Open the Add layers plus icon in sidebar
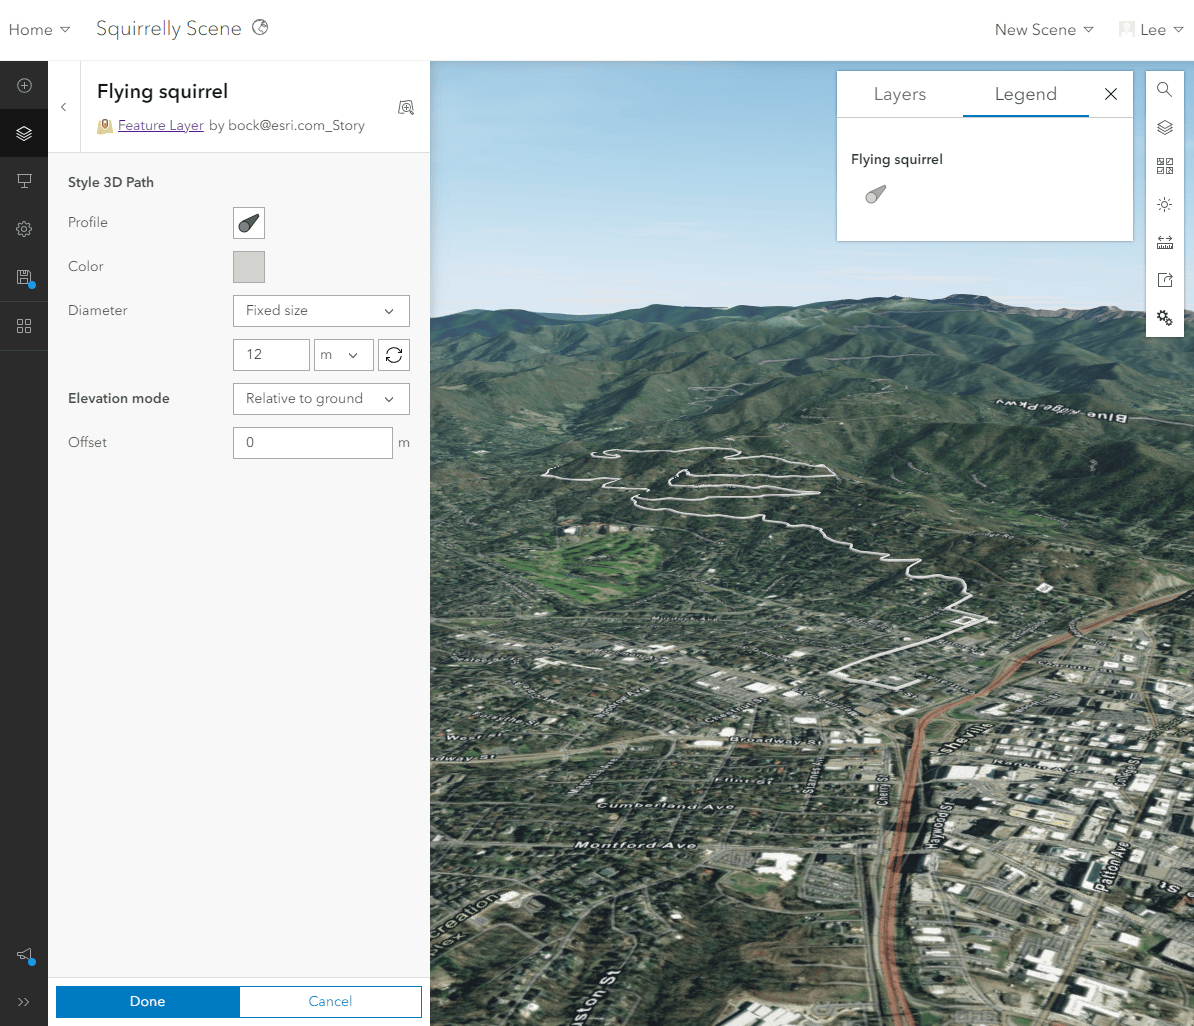Image resolution: width=1194 pixels, height=1026 pixels. 23,84
